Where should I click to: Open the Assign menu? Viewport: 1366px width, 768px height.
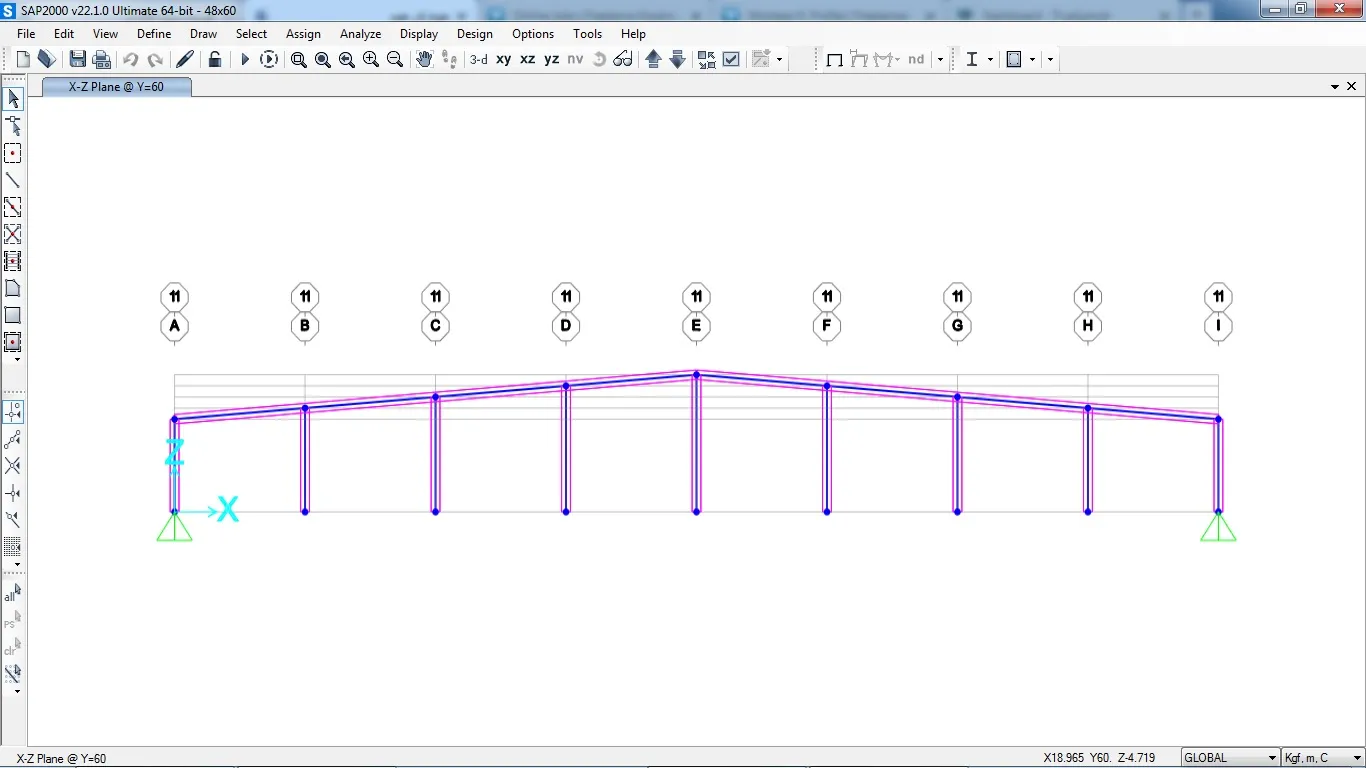click(303, 34)
